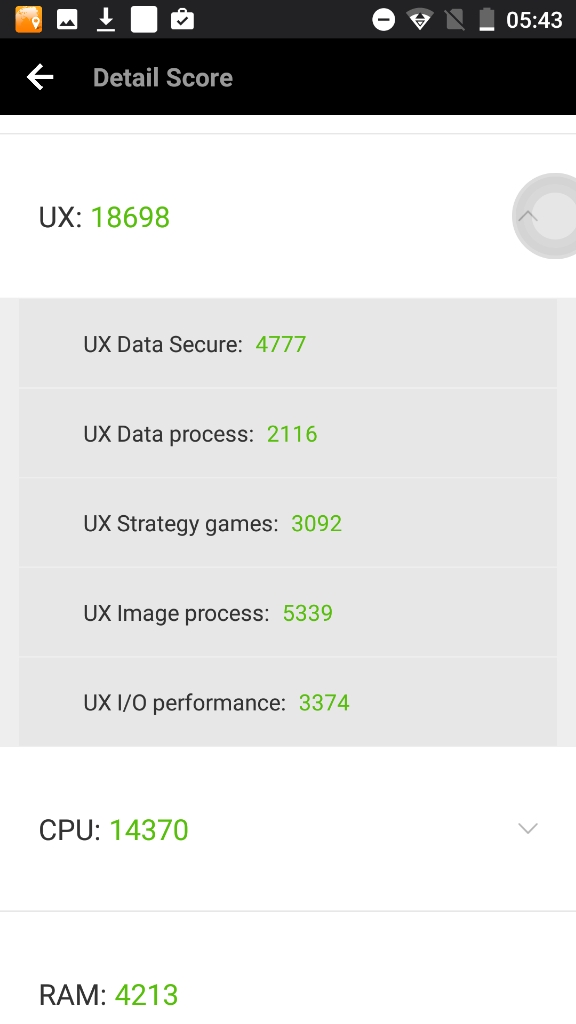
Task: Tap the Detail Score title
Action: click(163, 77)
